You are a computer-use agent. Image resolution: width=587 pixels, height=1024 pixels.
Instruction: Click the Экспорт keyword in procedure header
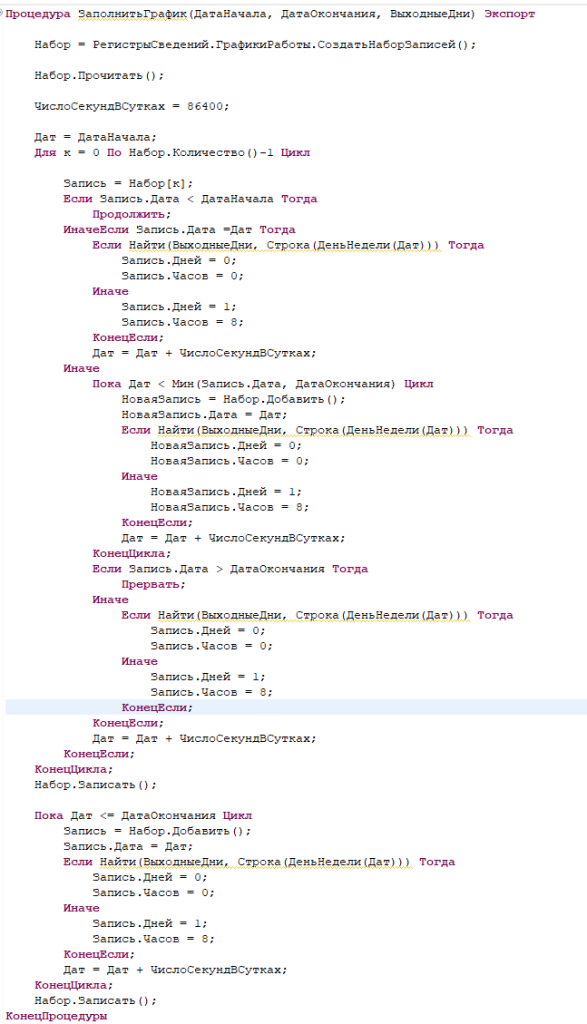509,14
